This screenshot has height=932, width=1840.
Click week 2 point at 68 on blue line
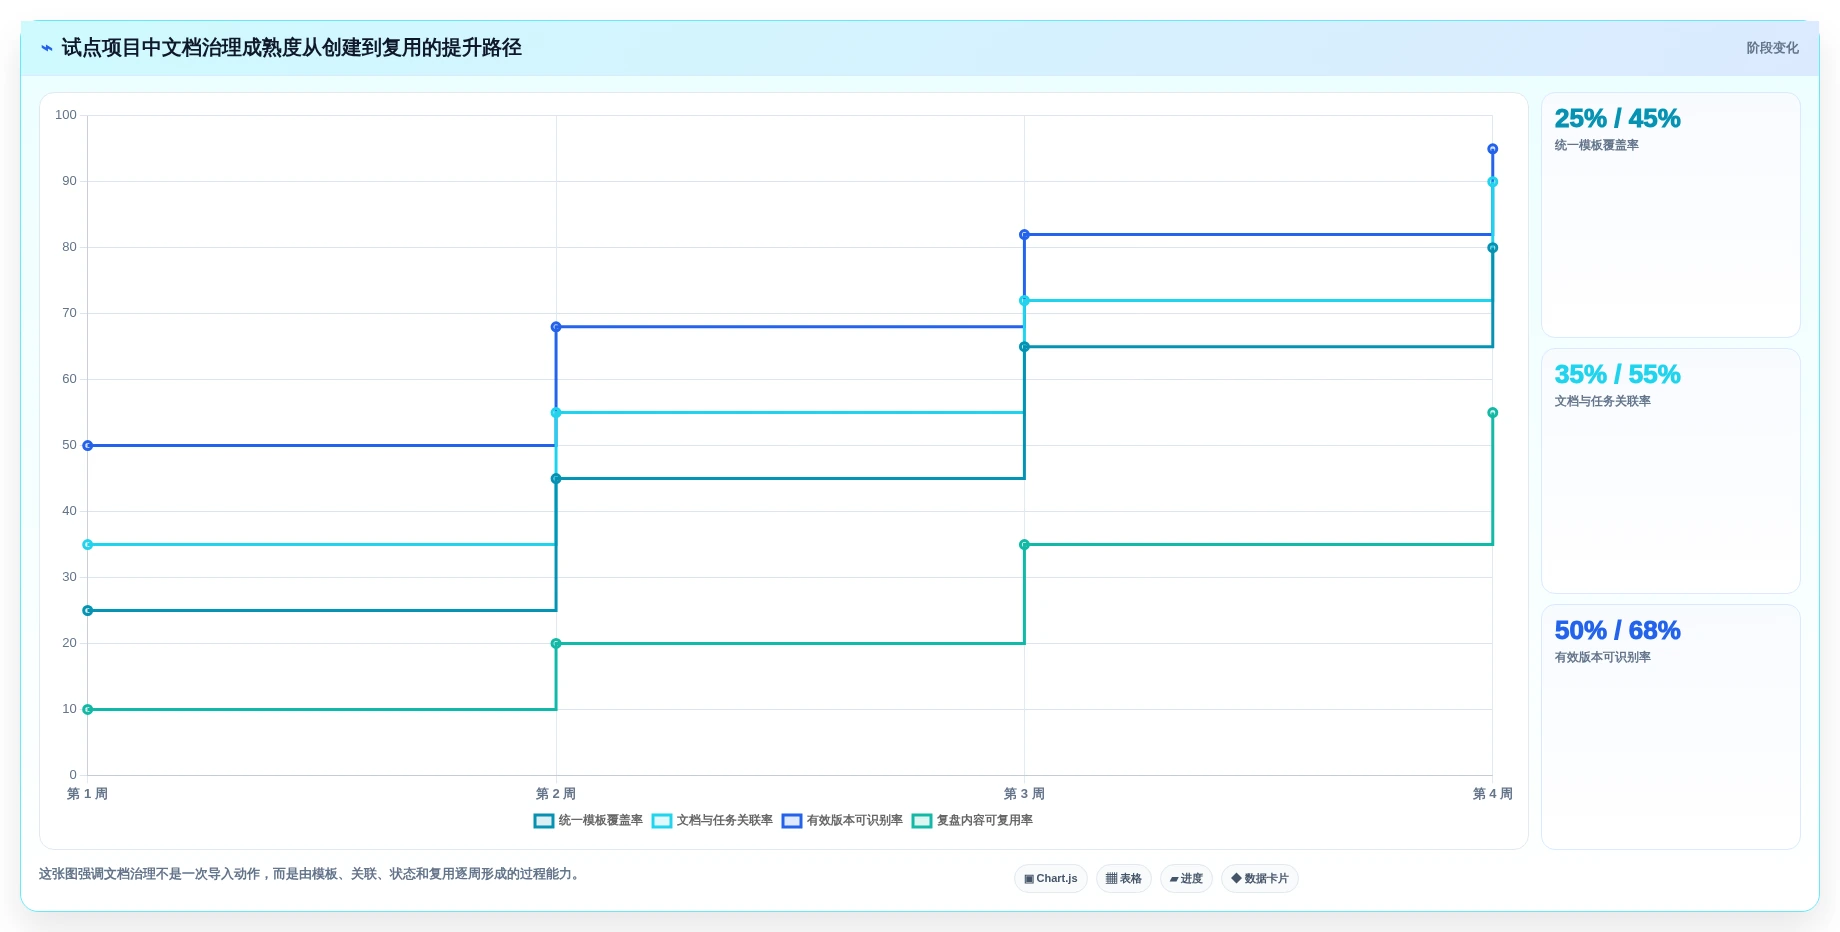[556, 327]
